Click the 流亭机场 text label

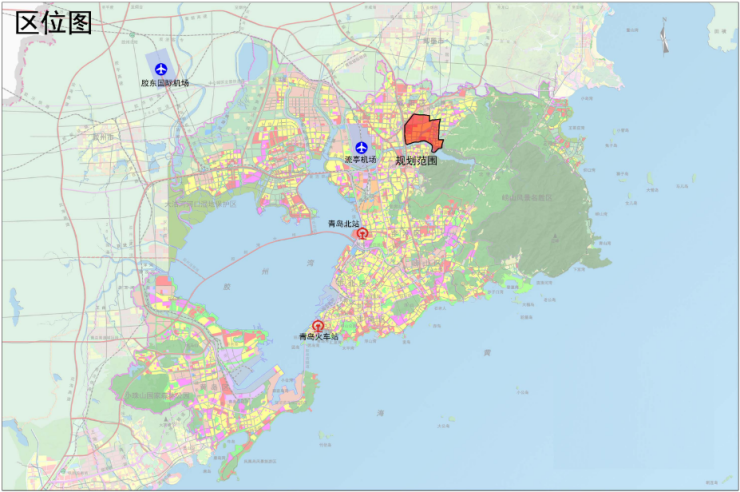tap(361, 160)
